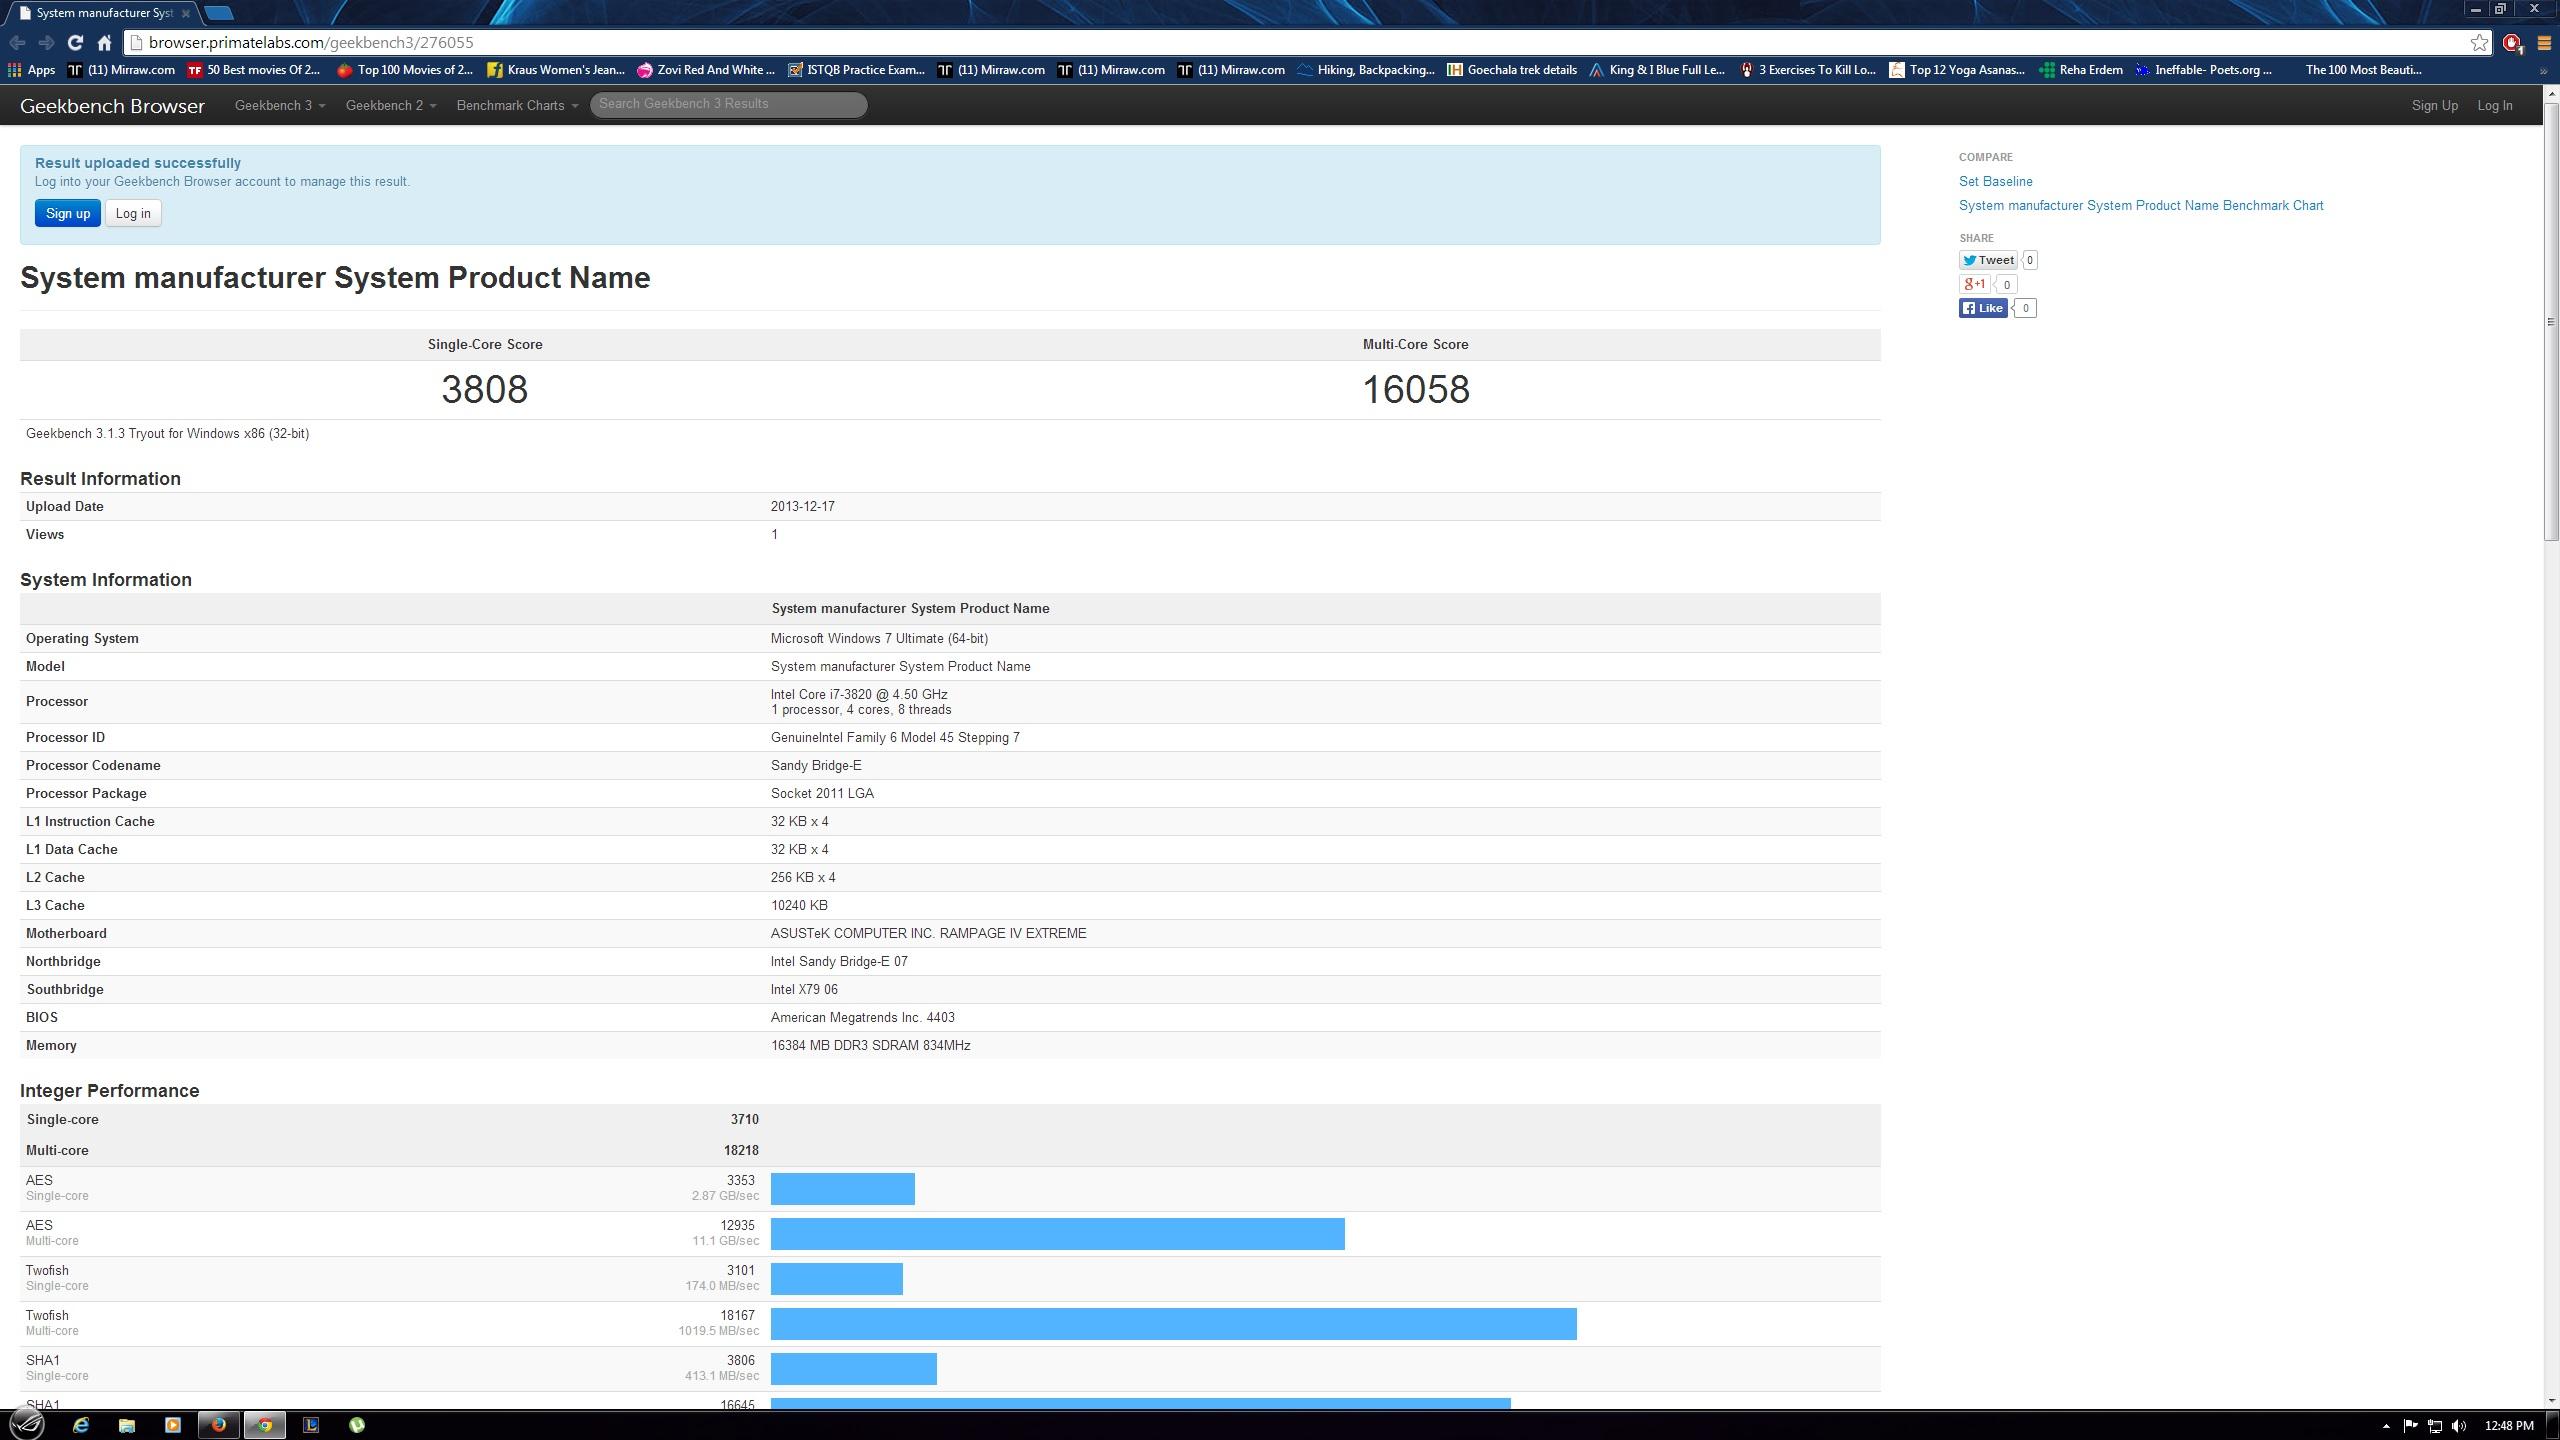The height and width of the screenshot is (1440, 2560).
Task: Open the System Product Name Benchmark Chart link
Action: (x=2141, y=205)
